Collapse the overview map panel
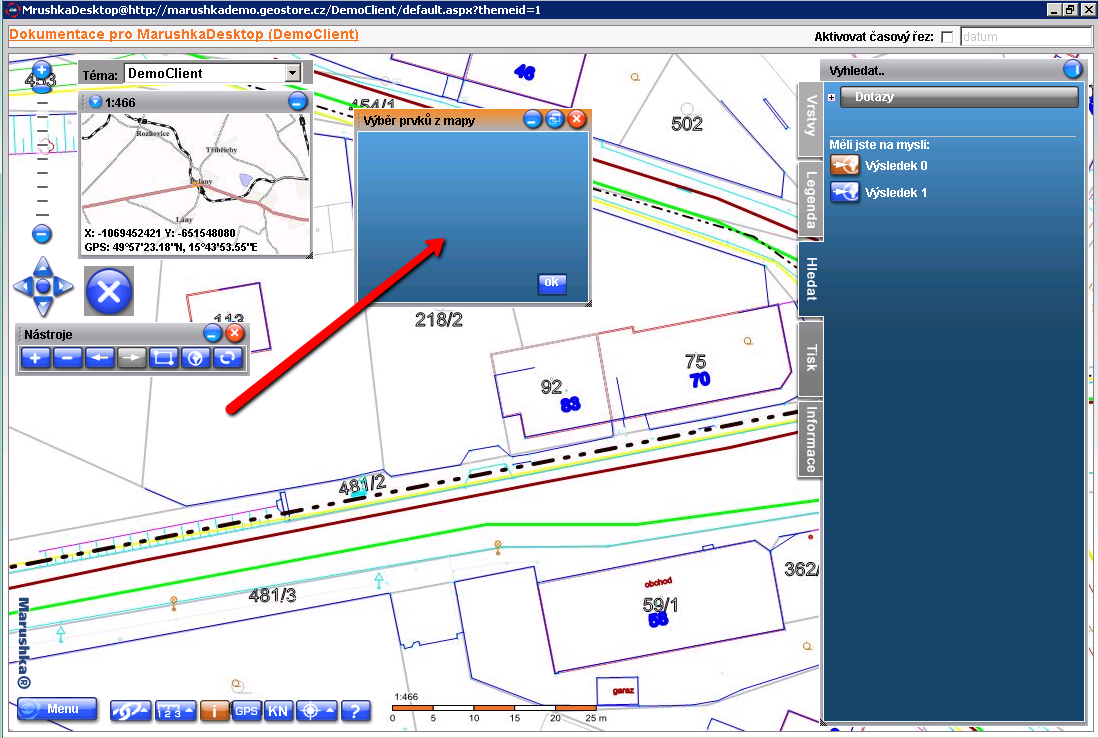 [297, 102]
